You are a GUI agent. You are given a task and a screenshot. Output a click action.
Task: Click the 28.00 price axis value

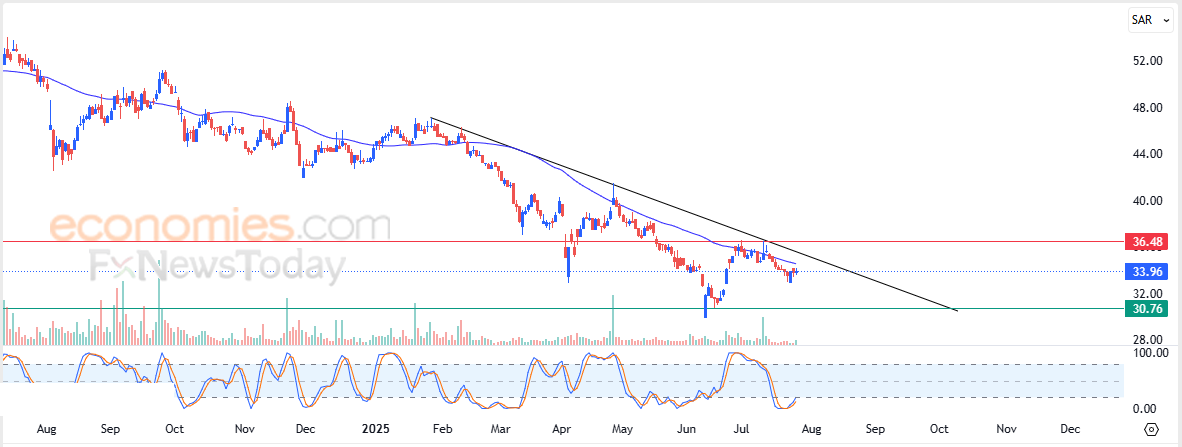click(x=1149, y=340)
